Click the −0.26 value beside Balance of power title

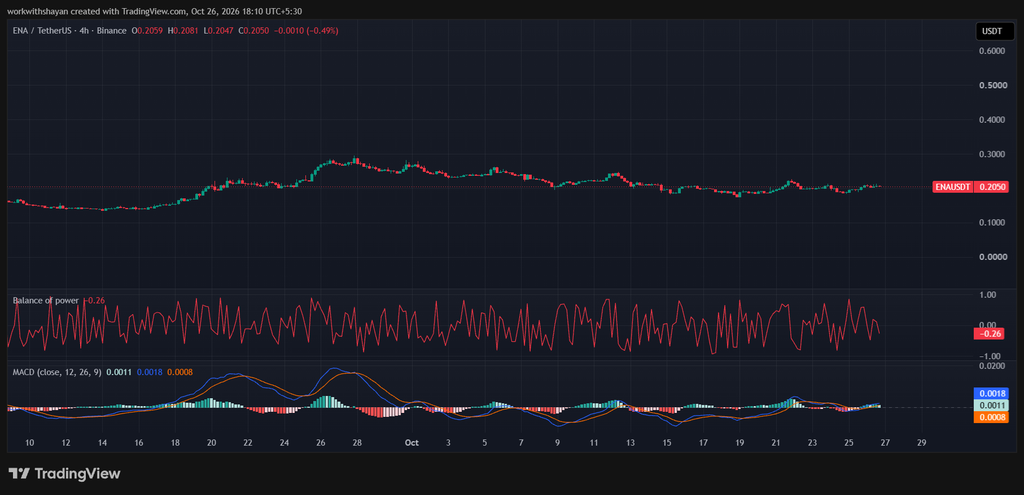[x=95, y=300]
